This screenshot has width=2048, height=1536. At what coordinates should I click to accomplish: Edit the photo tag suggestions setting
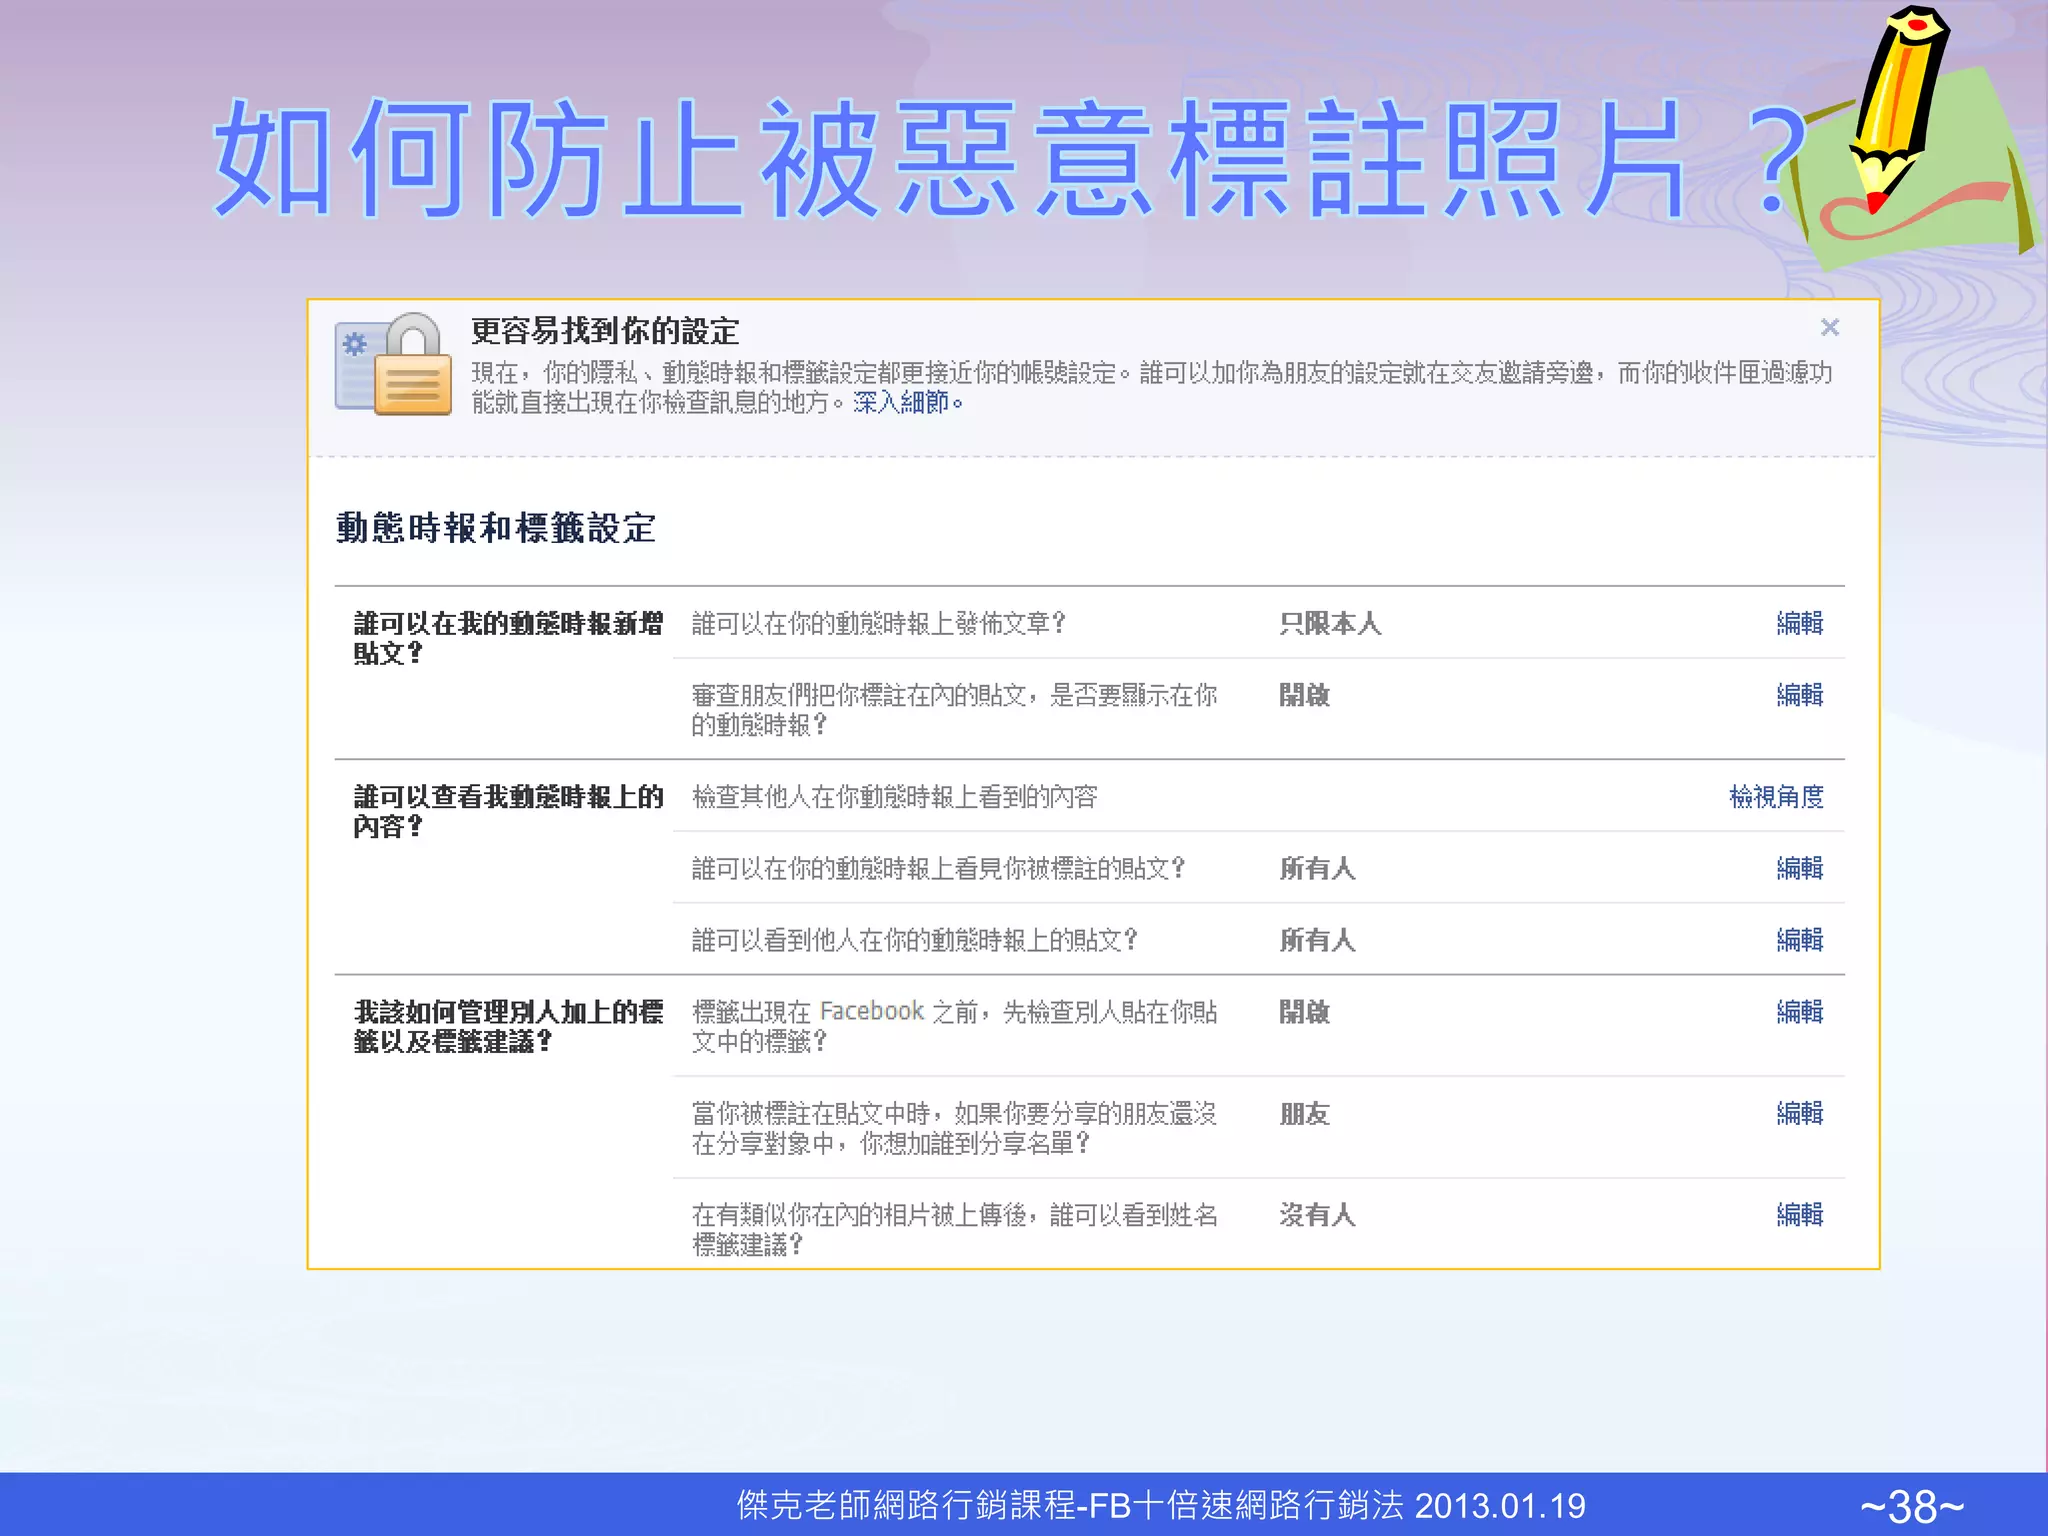[1799, 1215]
